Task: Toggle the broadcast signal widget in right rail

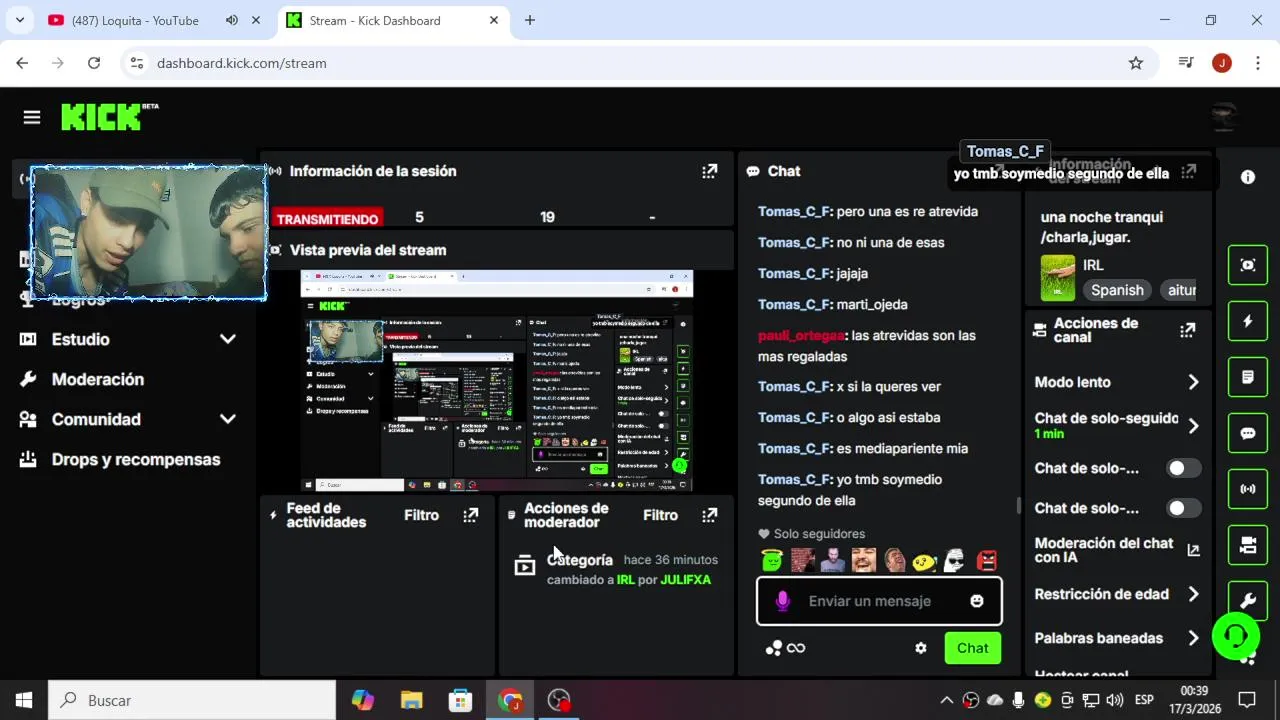Action: pyautogui.click(x=1248, y=489)
